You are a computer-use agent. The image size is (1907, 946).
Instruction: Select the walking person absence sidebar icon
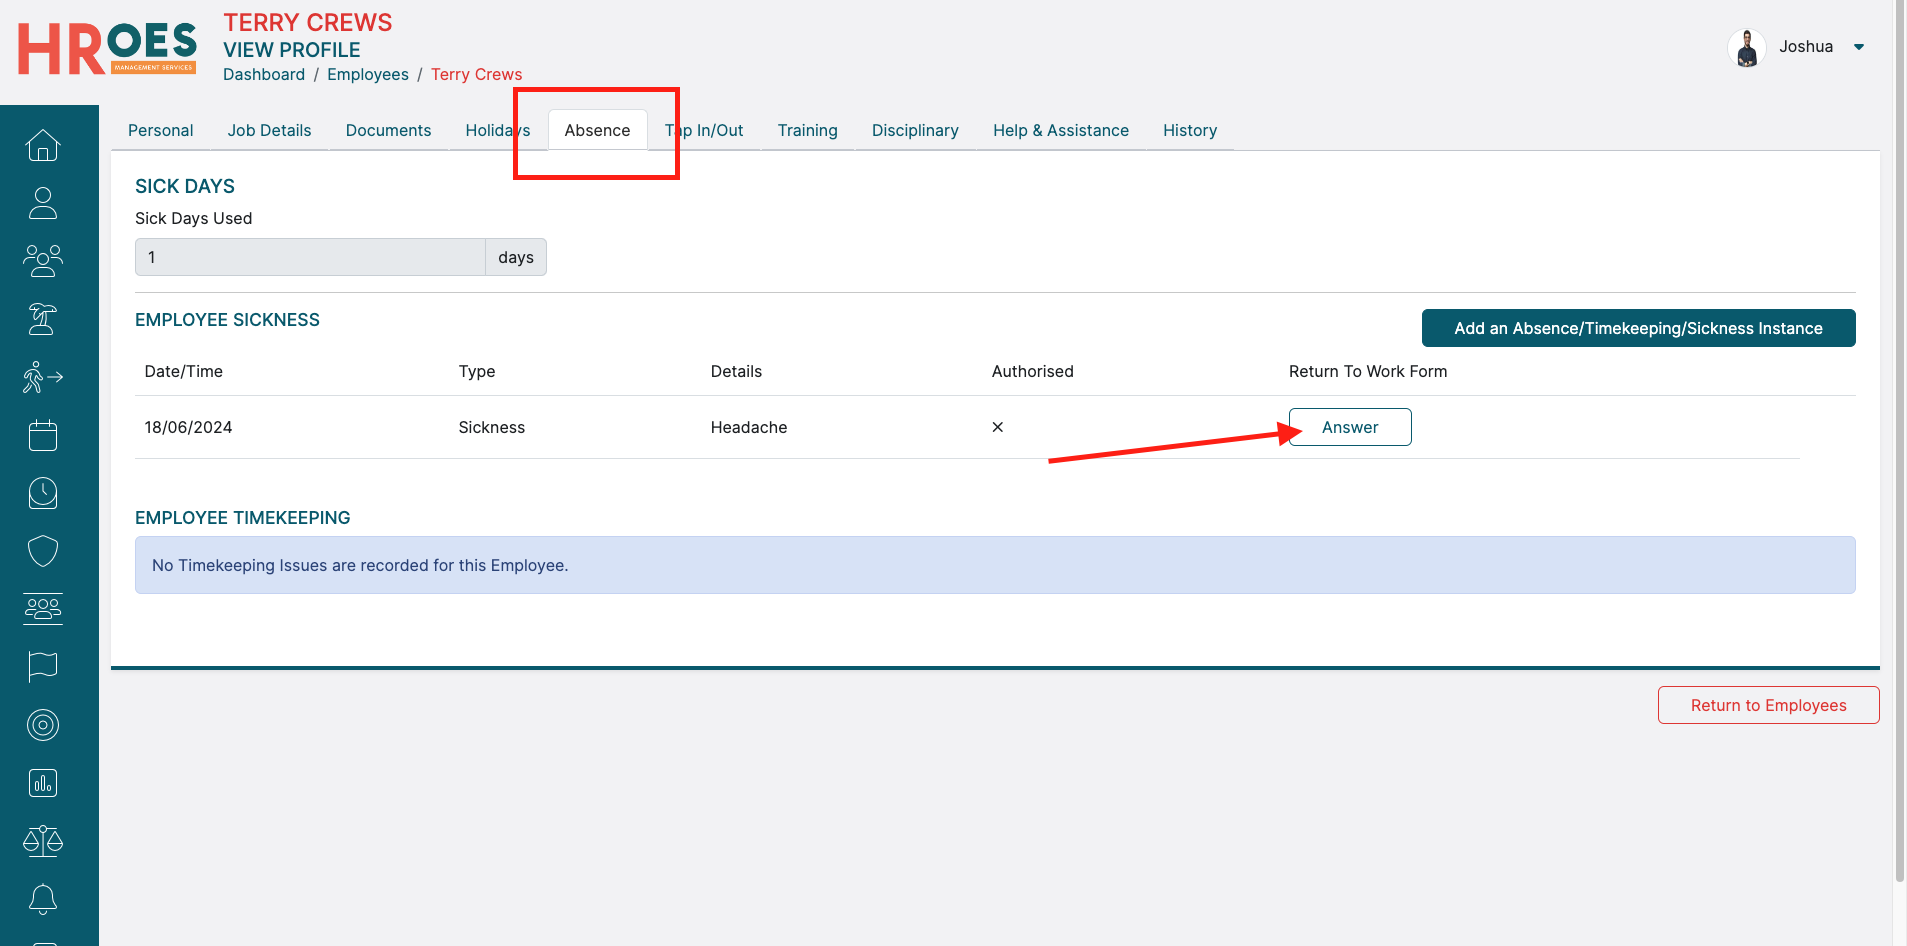(42, 377)
